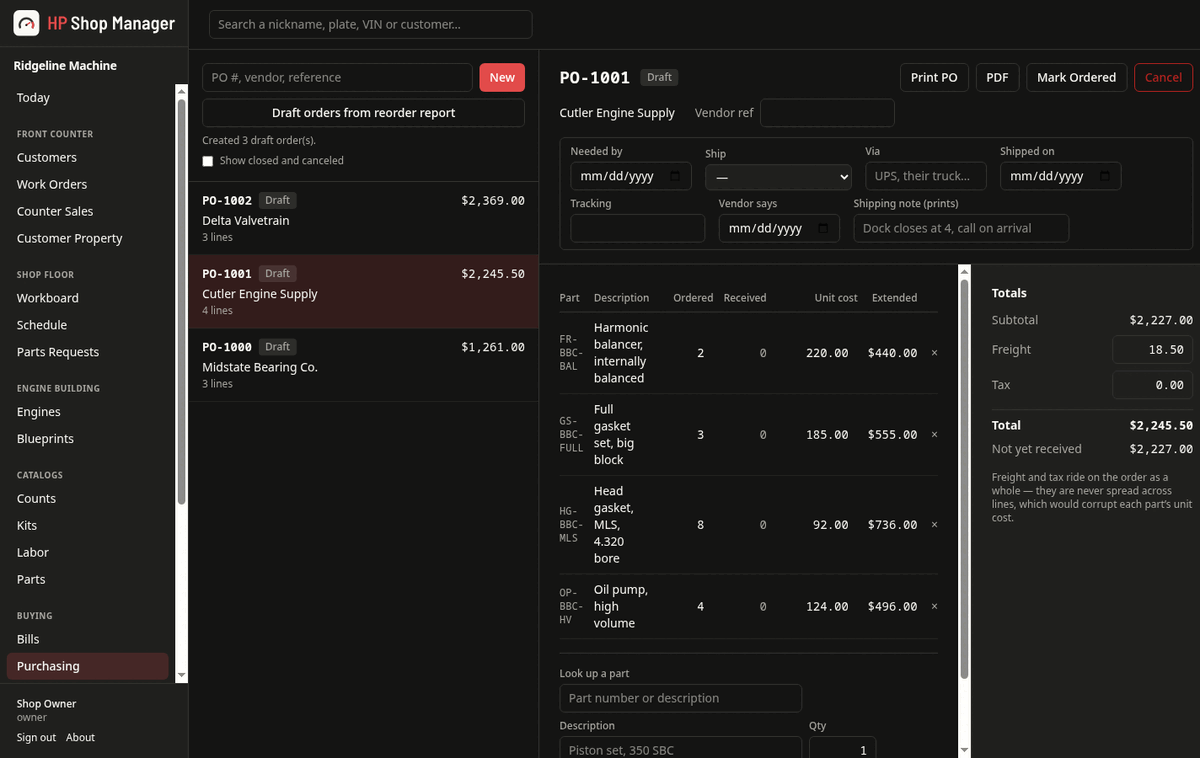Screen dimensions: 1200x758
Task: Click the Vendor ref input
Action: click(827, 113)
